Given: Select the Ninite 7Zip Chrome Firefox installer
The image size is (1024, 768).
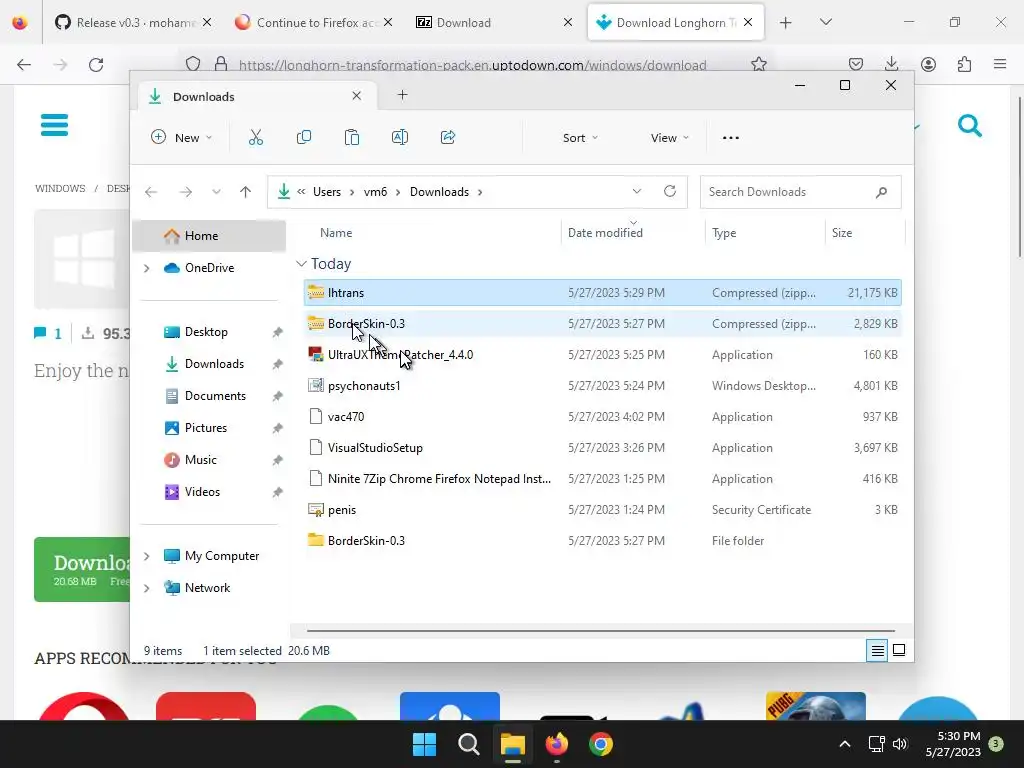Looking at the screenshot, I should (x=602, y=479).
